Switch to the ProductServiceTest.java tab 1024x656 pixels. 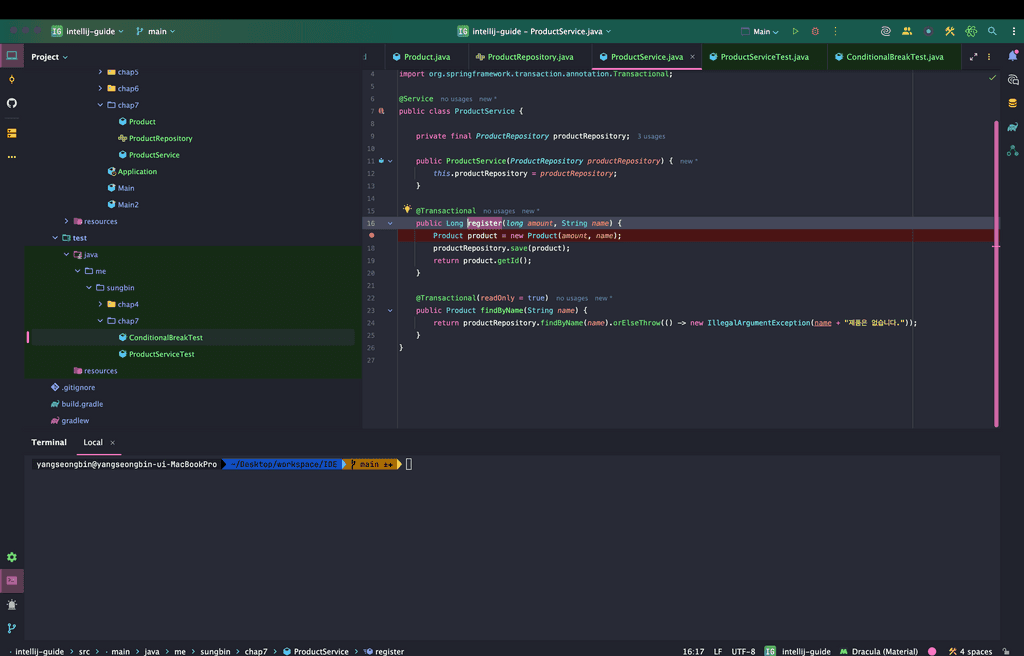click(x=764, y=57)
